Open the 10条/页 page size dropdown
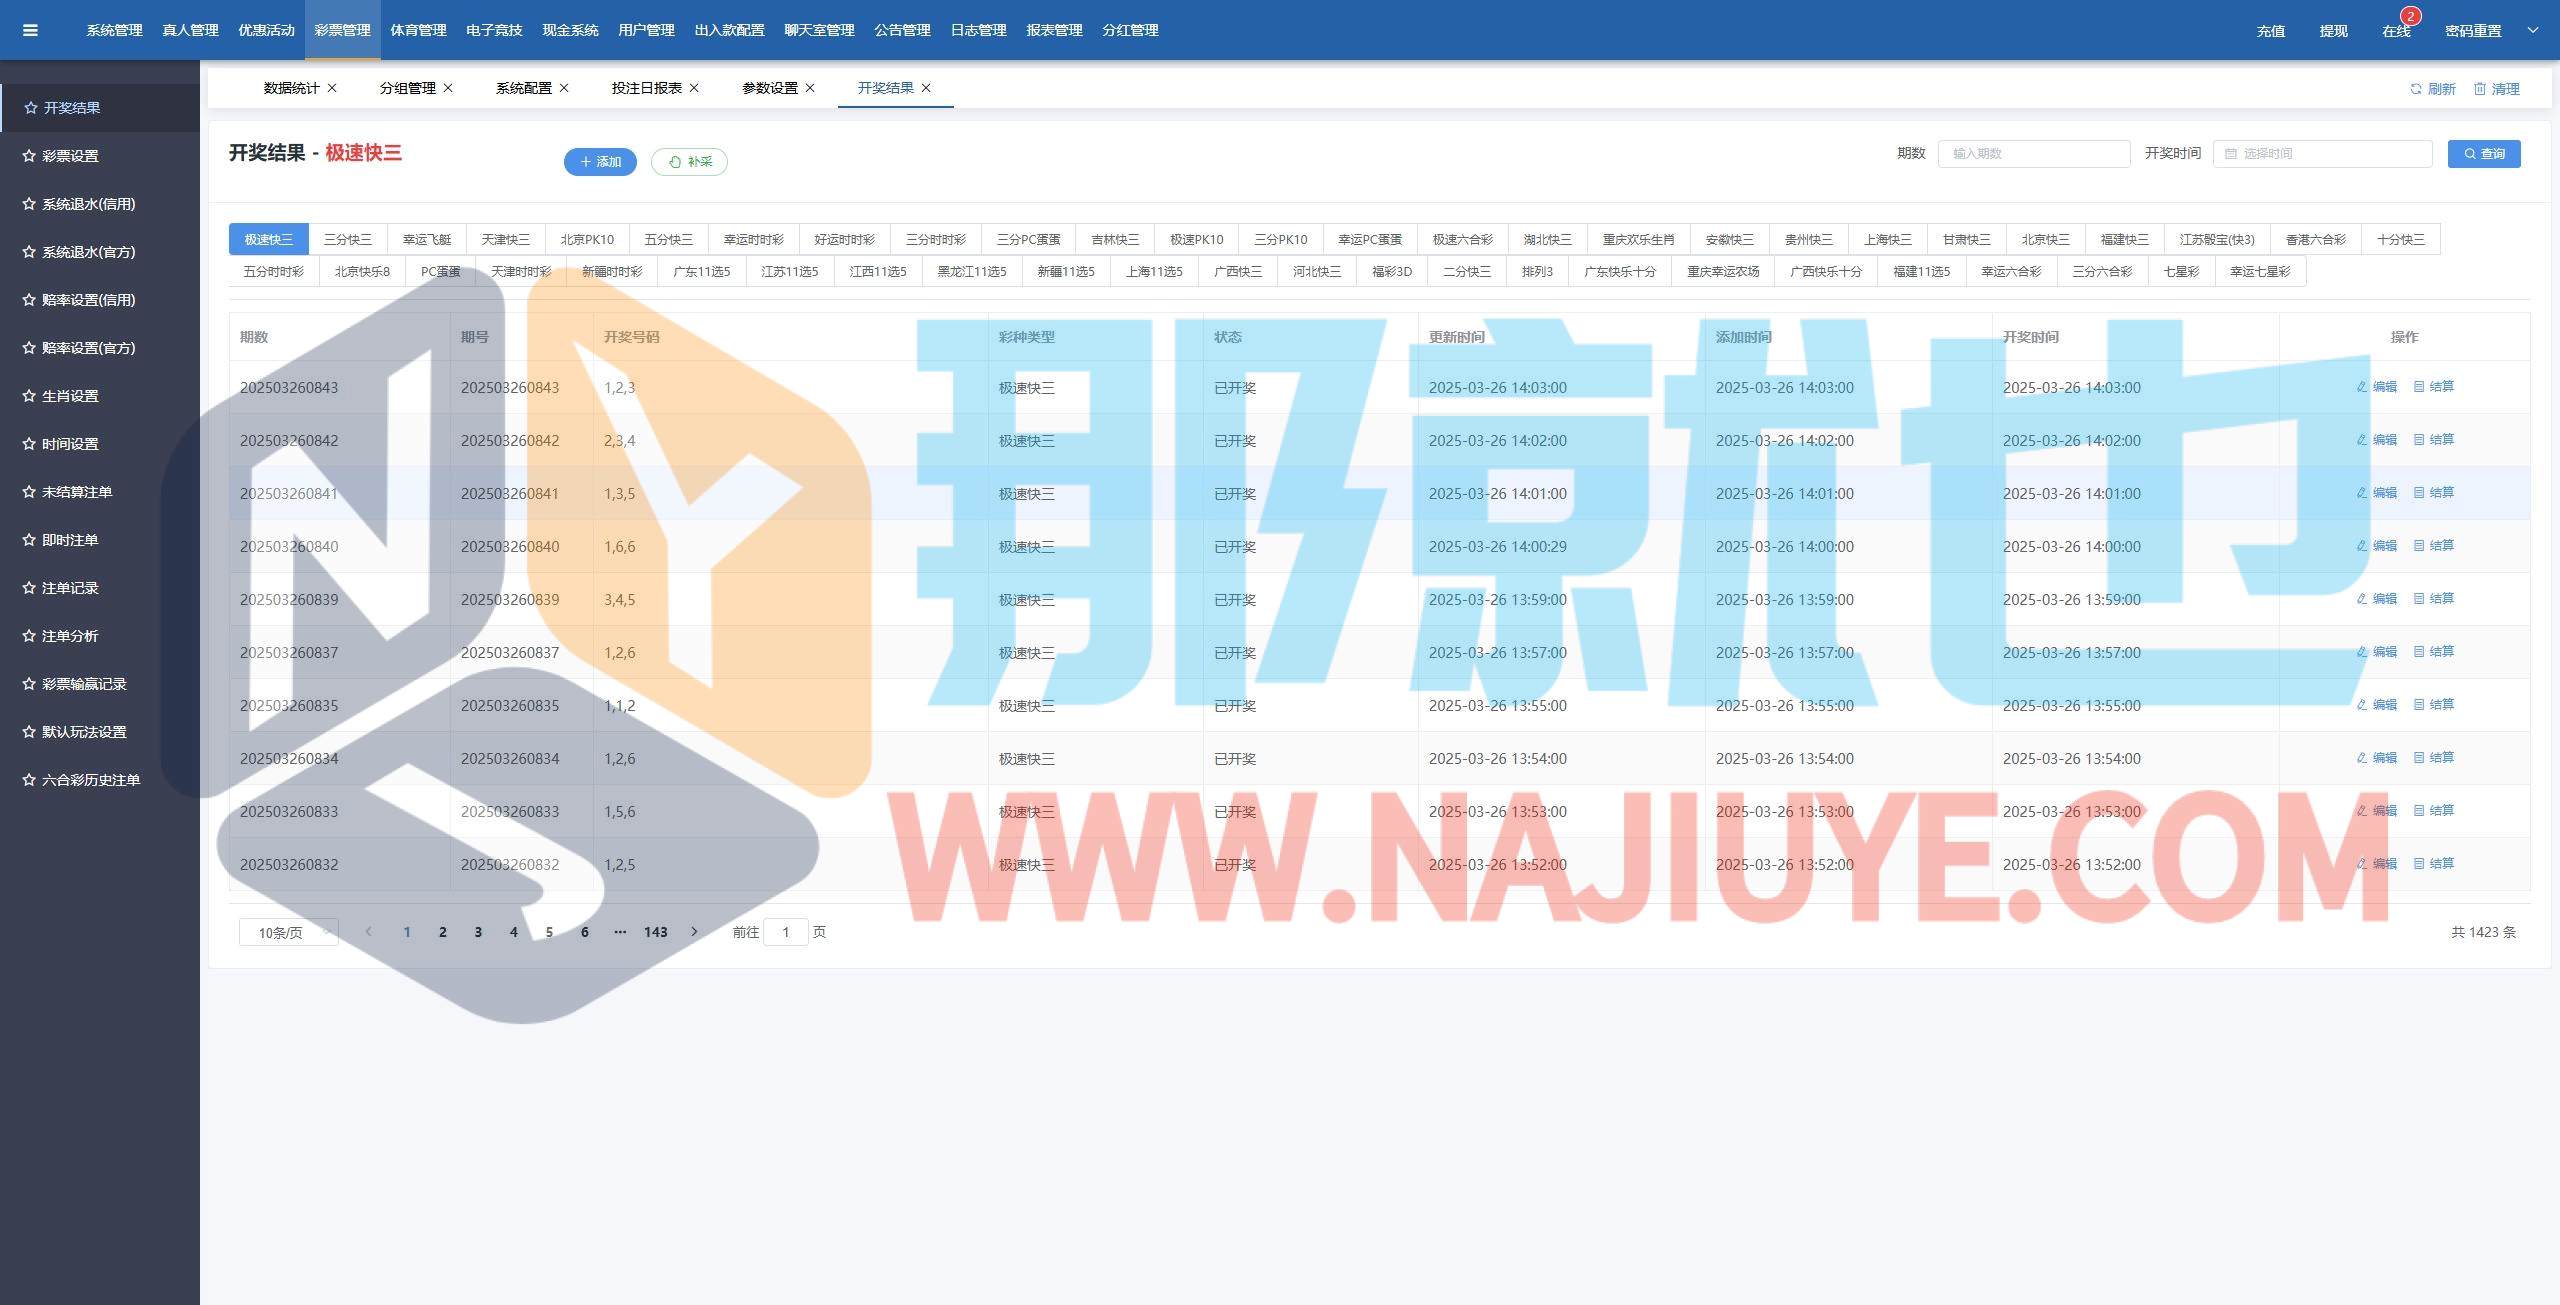Viewport: 2560px width, 1305px height. 288,932
